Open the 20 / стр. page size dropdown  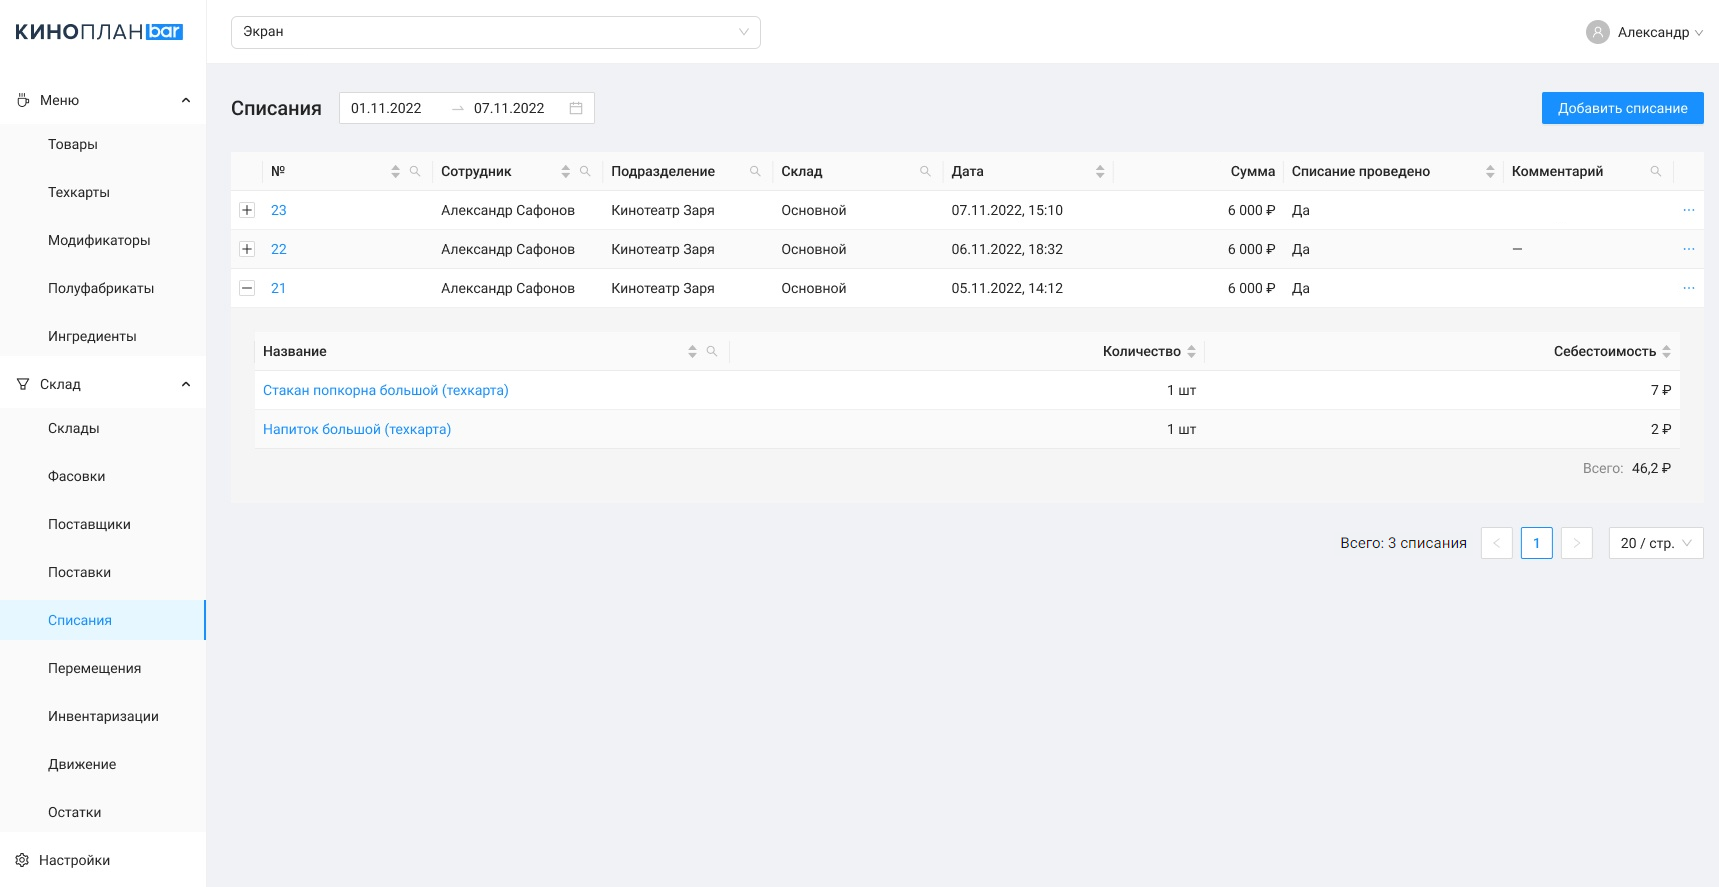click(x=1656, y=543)
